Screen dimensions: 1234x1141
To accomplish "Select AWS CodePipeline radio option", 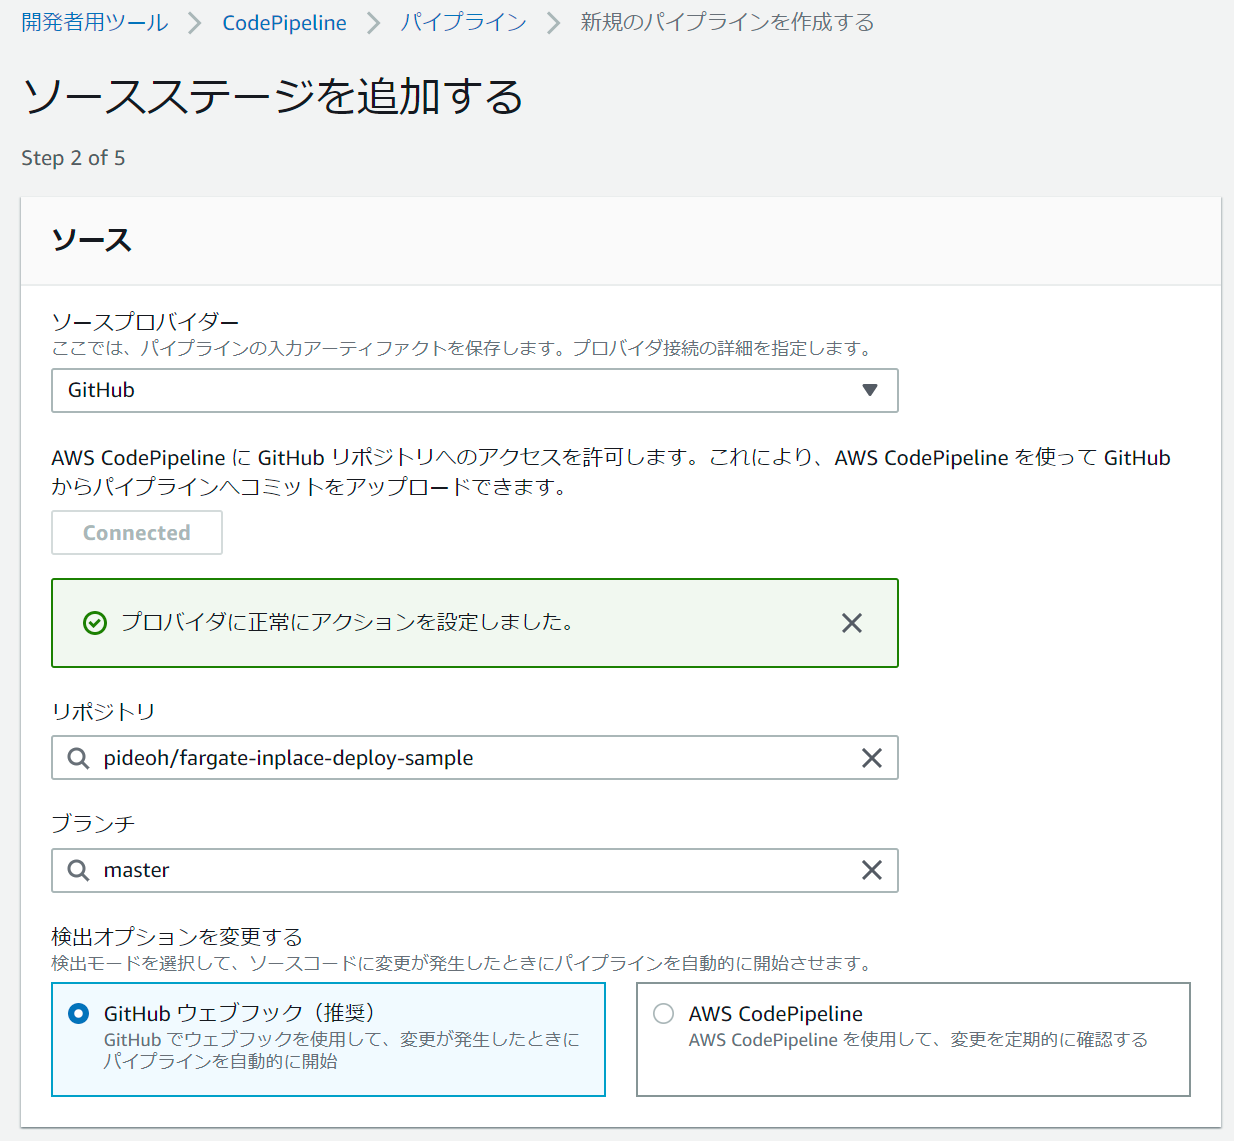I will 663,1013.
